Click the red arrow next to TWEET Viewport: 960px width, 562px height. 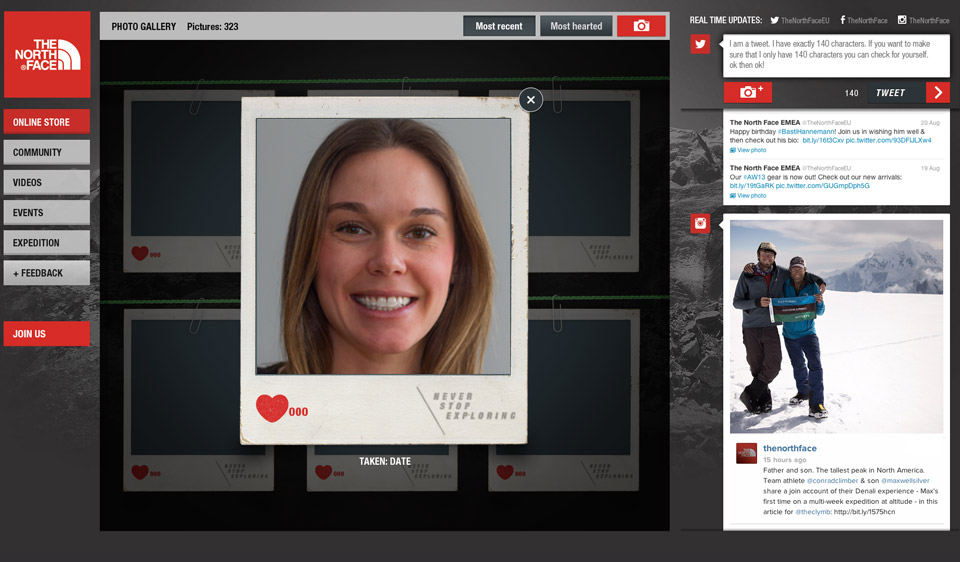pos(938,92)
